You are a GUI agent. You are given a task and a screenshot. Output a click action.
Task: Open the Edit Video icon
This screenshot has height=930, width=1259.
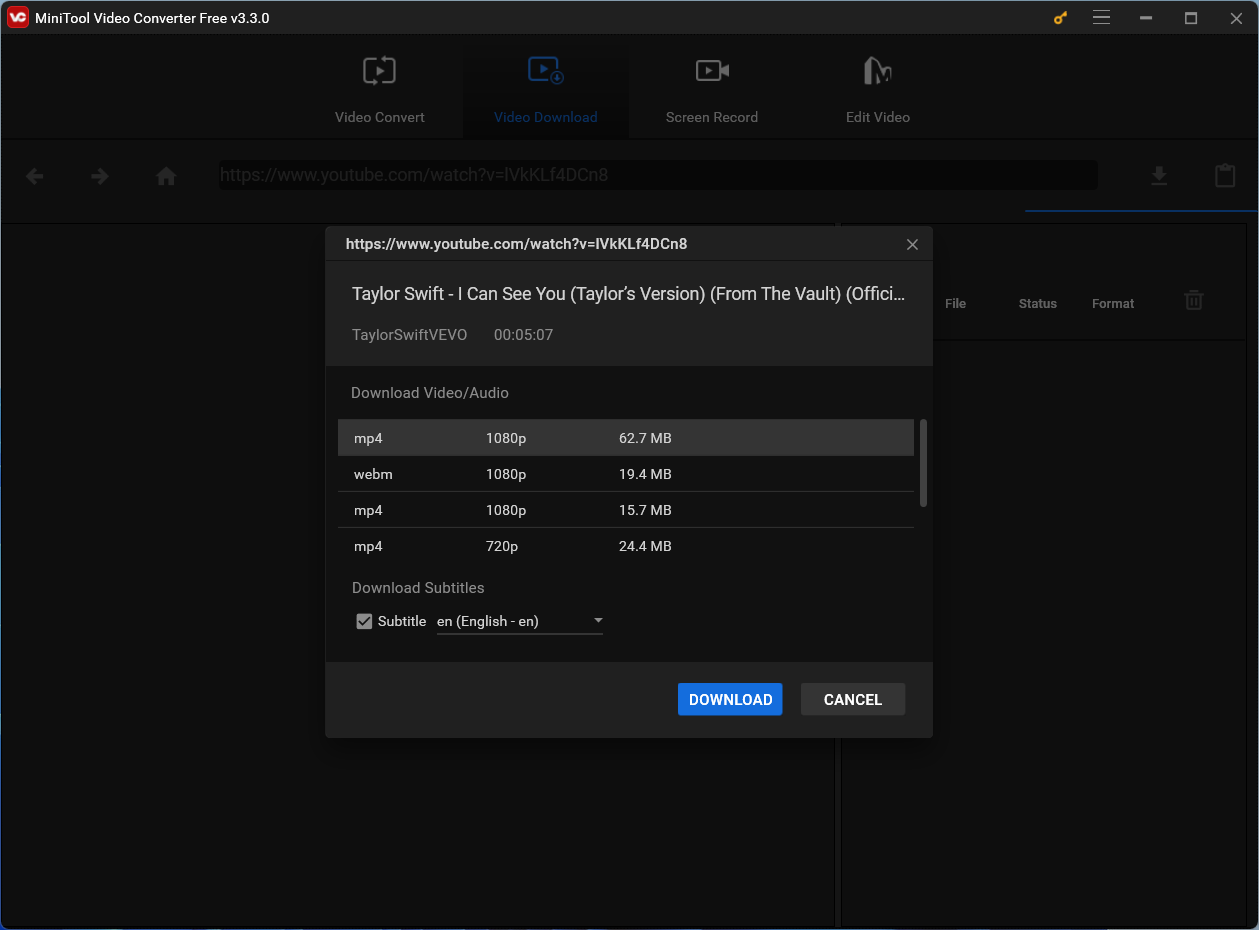877,70
